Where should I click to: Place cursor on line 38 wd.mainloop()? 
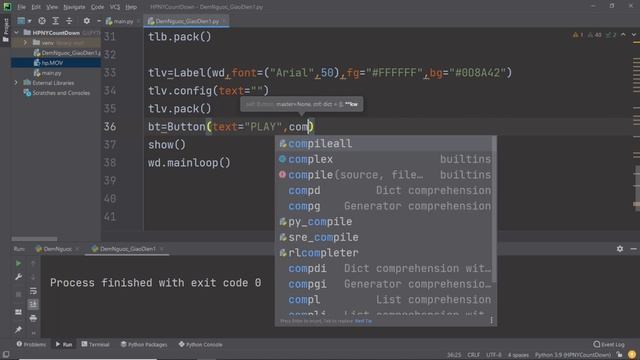pos(189,163)
